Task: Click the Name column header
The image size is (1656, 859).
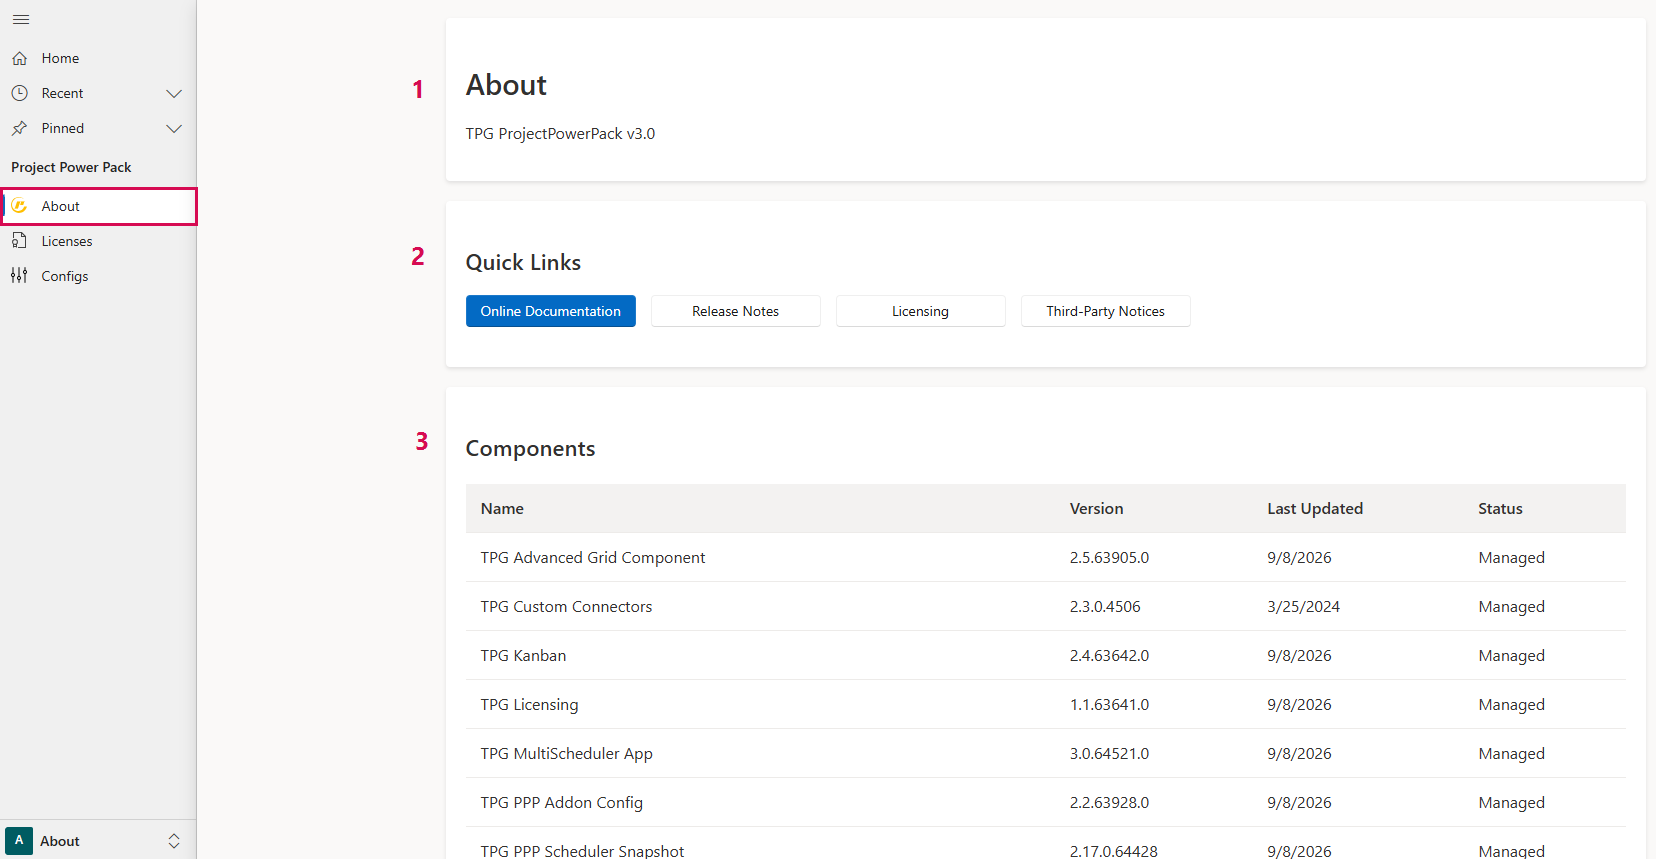Action: 502,509
